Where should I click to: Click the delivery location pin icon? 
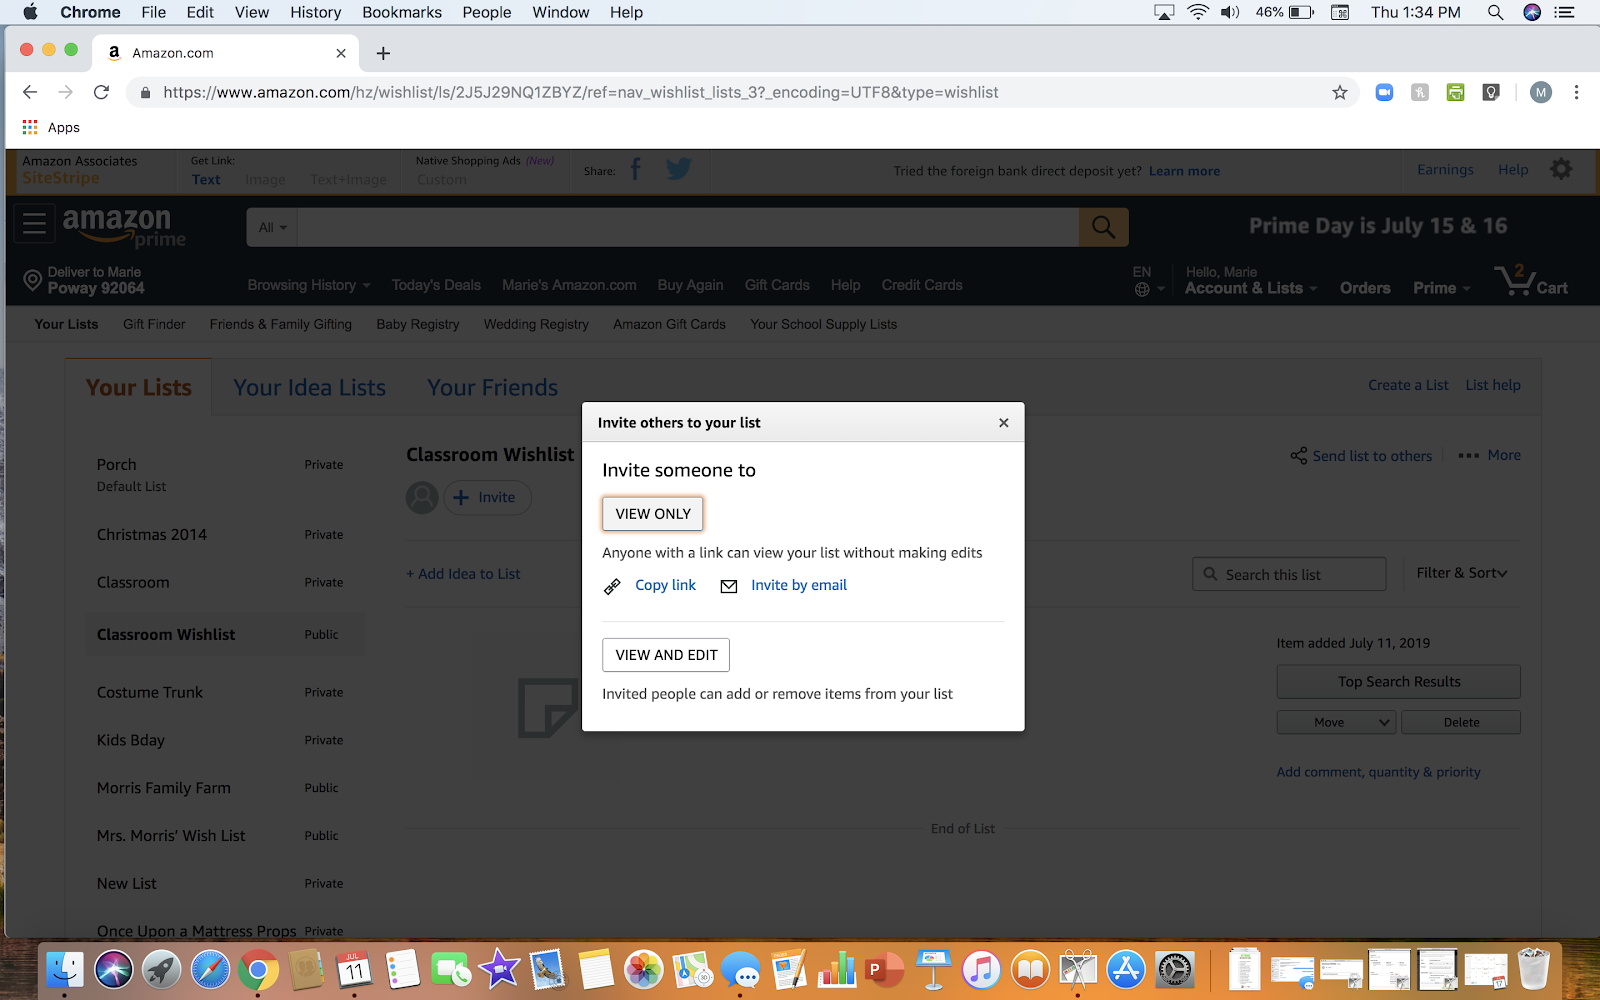coord(32,280)
